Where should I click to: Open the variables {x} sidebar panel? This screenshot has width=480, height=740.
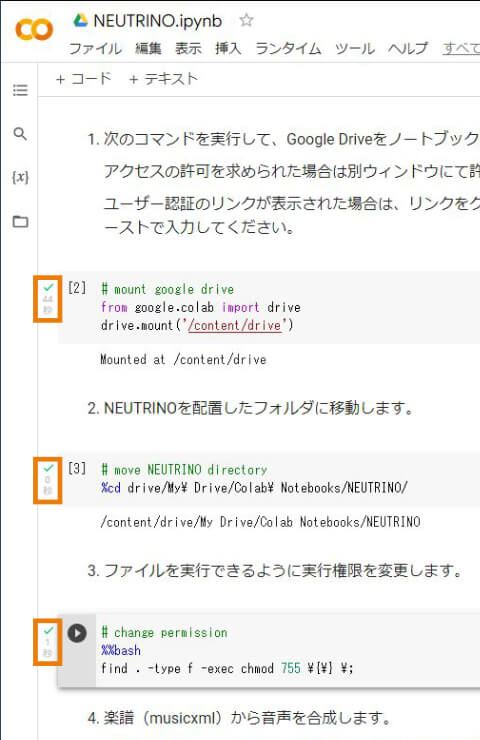click(x=20, y=177)
